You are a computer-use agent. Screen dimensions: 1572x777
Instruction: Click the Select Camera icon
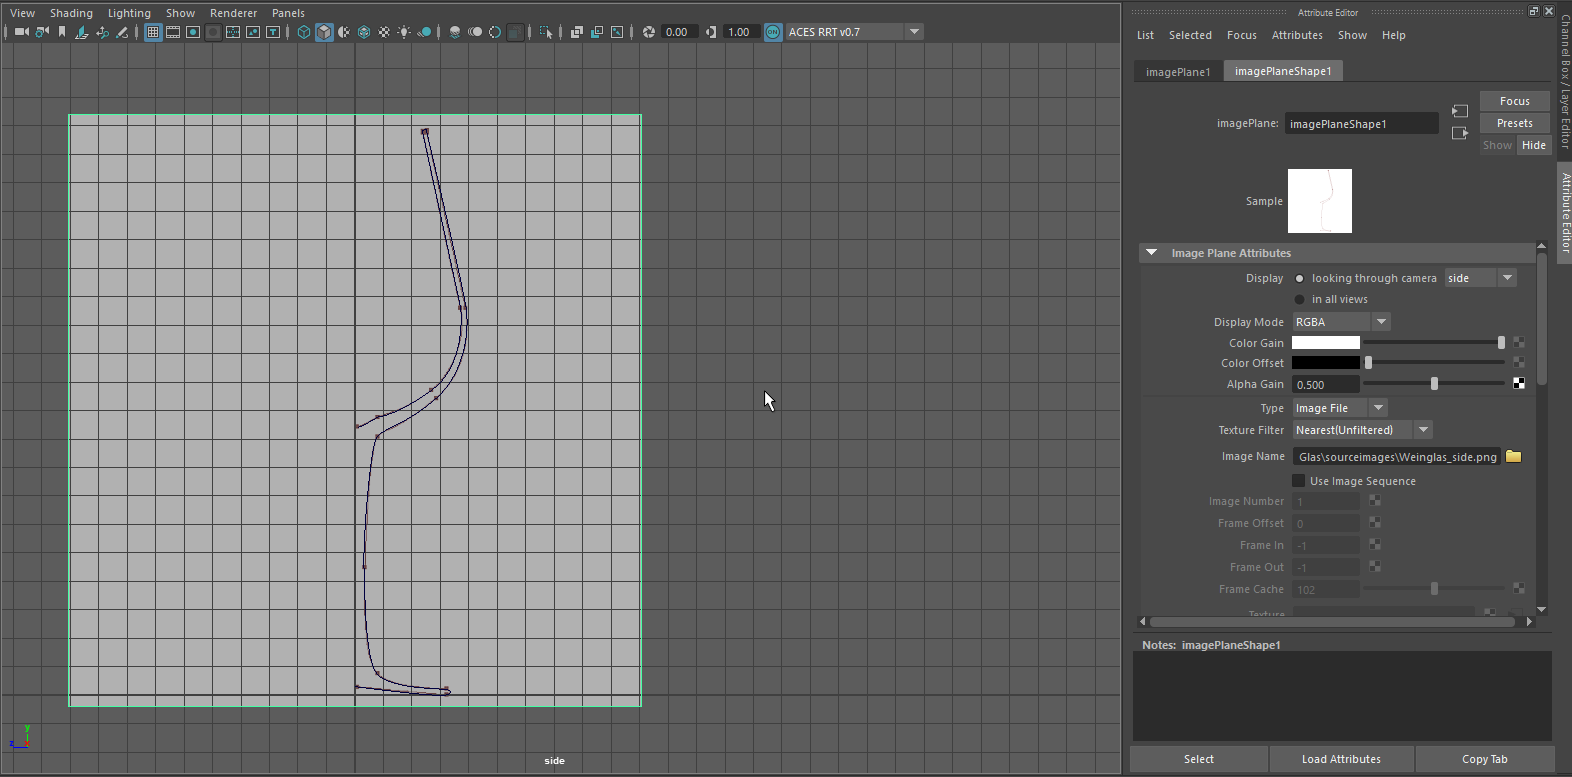[x=21, y=32]
